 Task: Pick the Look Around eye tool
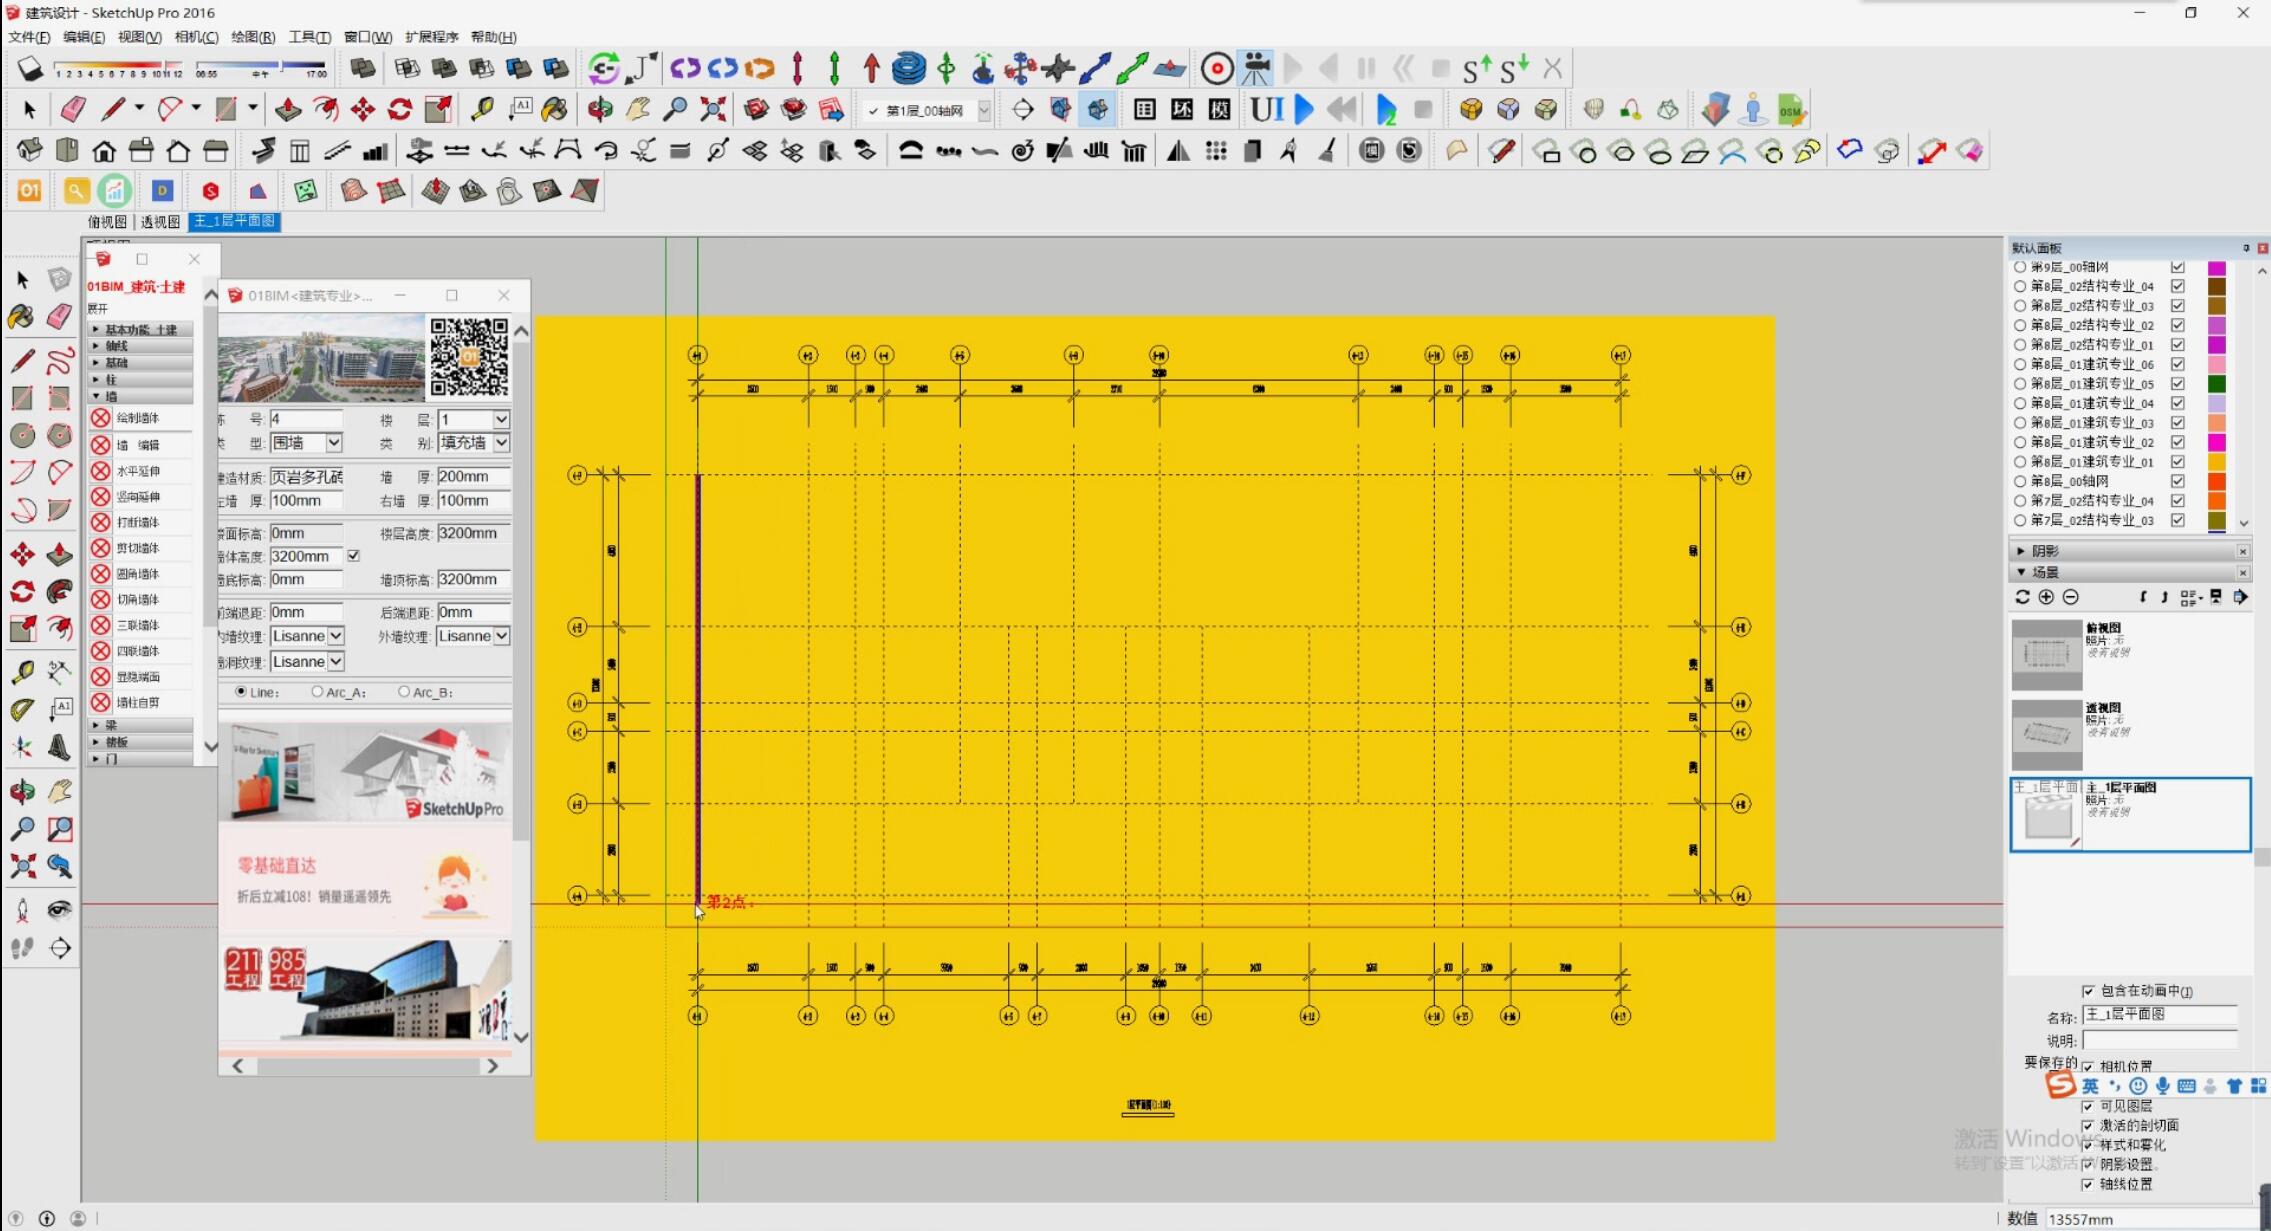click(60, 909)
